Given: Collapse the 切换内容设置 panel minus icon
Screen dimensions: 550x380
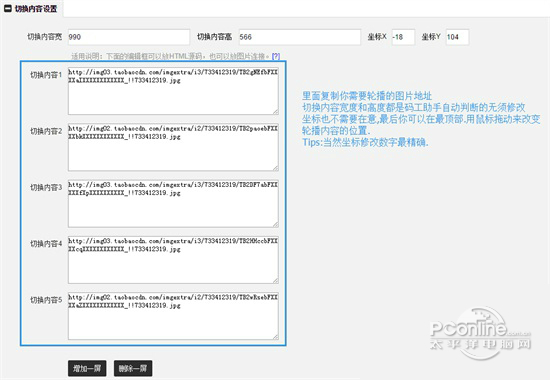Looking at the screenshot, I should point(7,9).
